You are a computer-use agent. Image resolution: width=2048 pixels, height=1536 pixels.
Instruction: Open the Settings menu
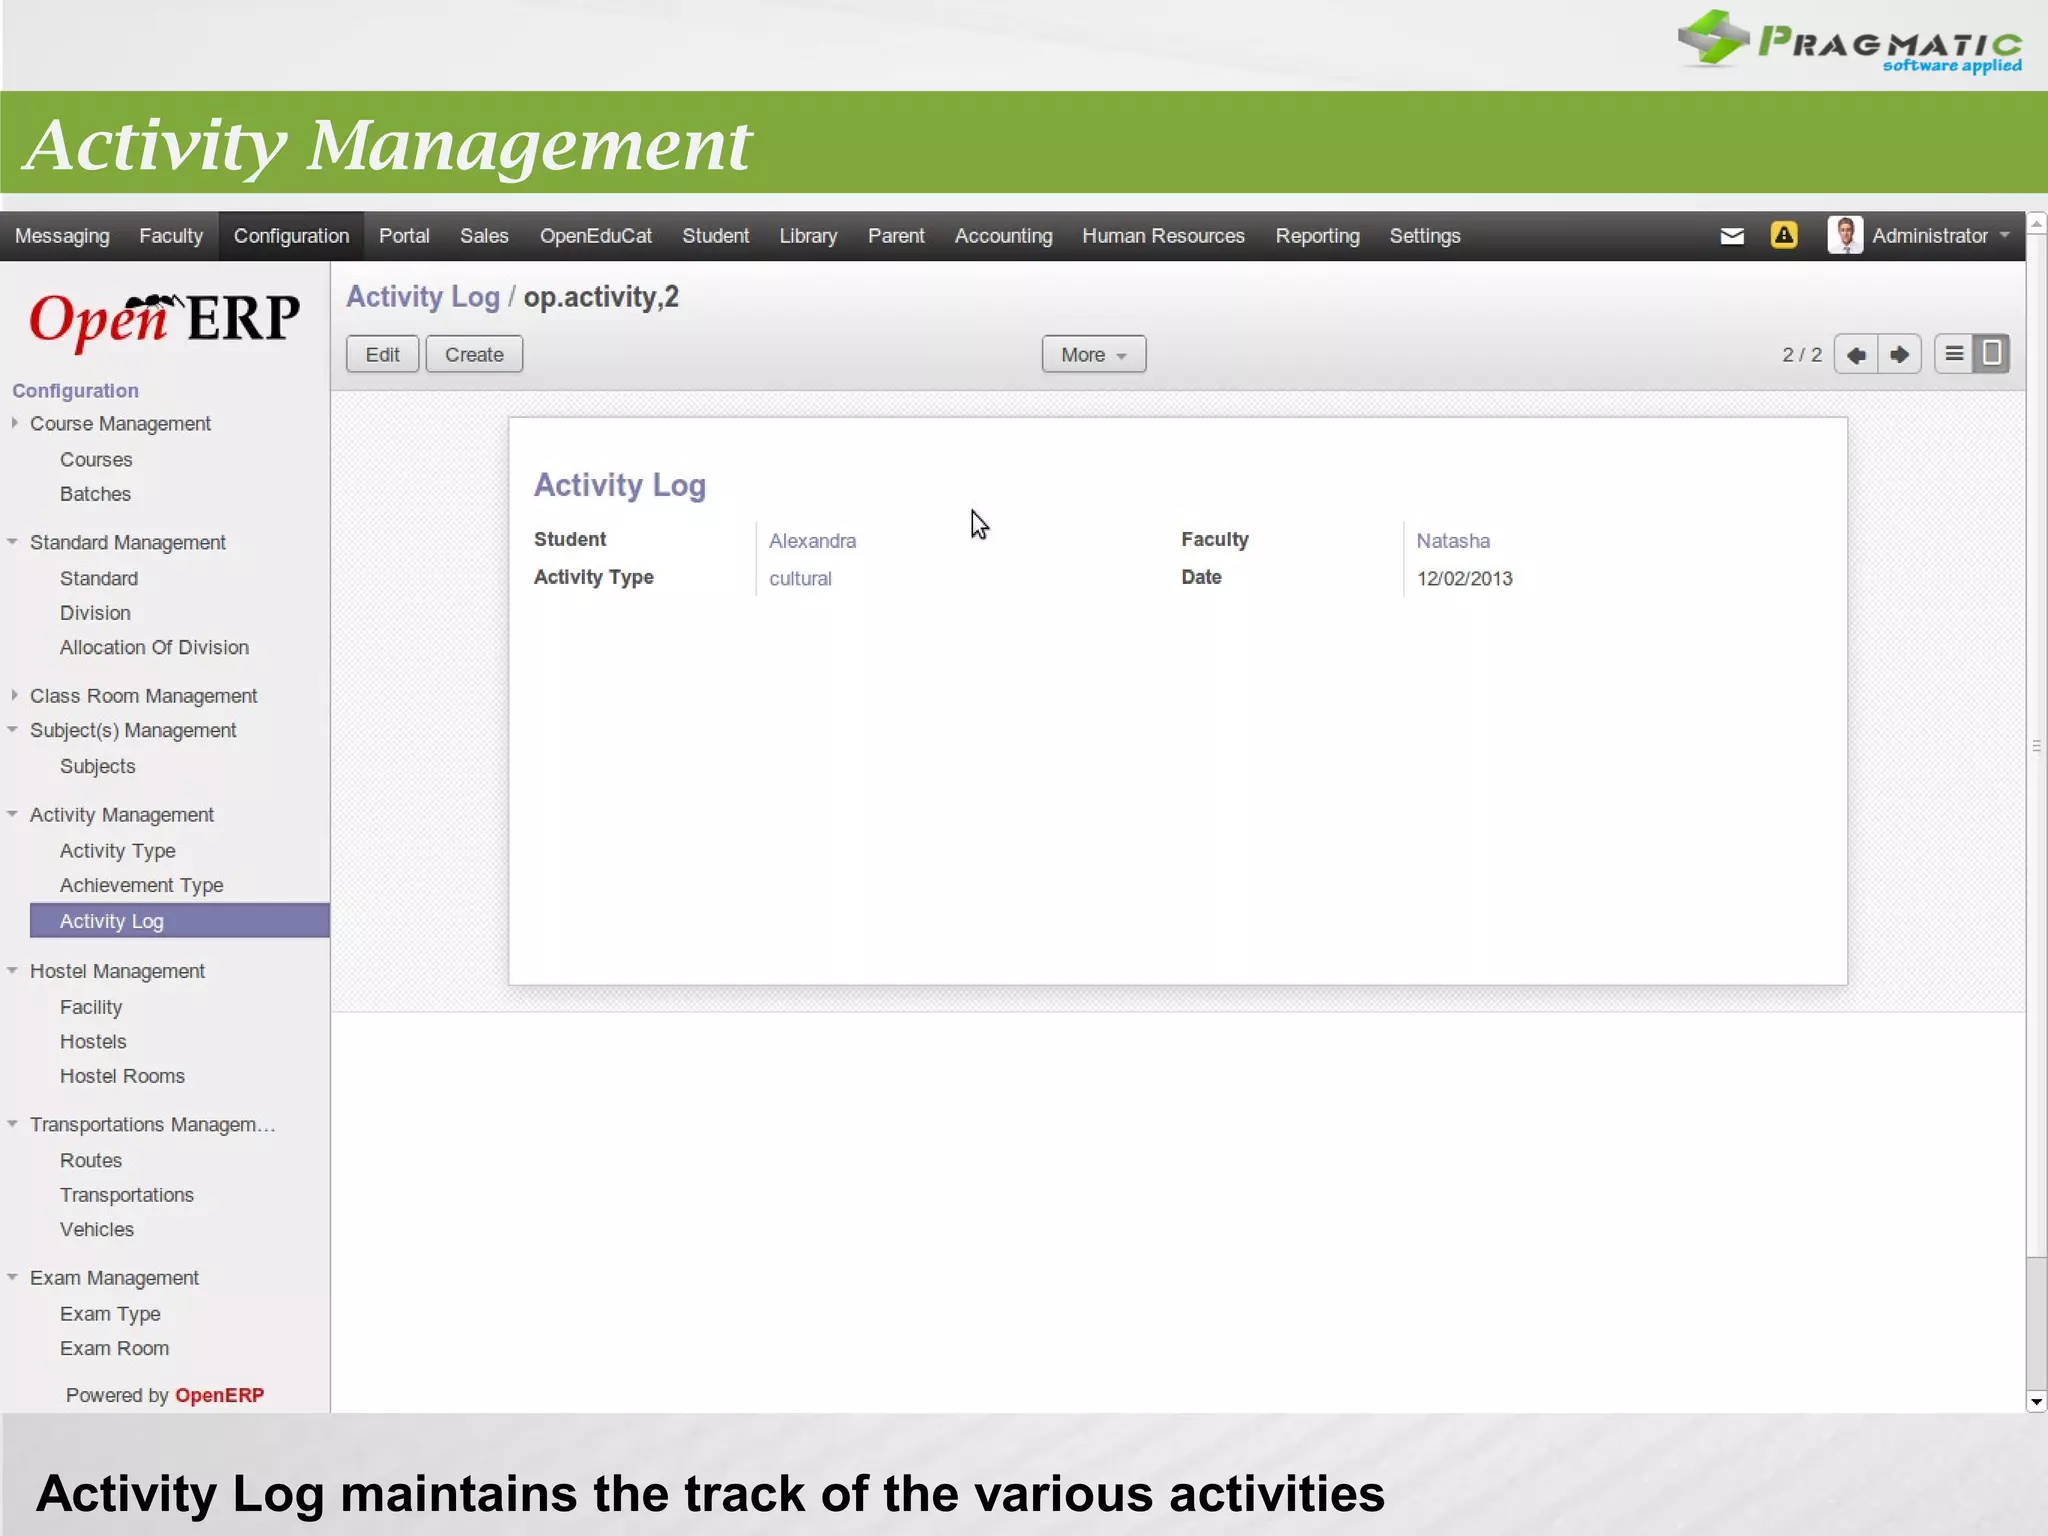coord(1424,236)
